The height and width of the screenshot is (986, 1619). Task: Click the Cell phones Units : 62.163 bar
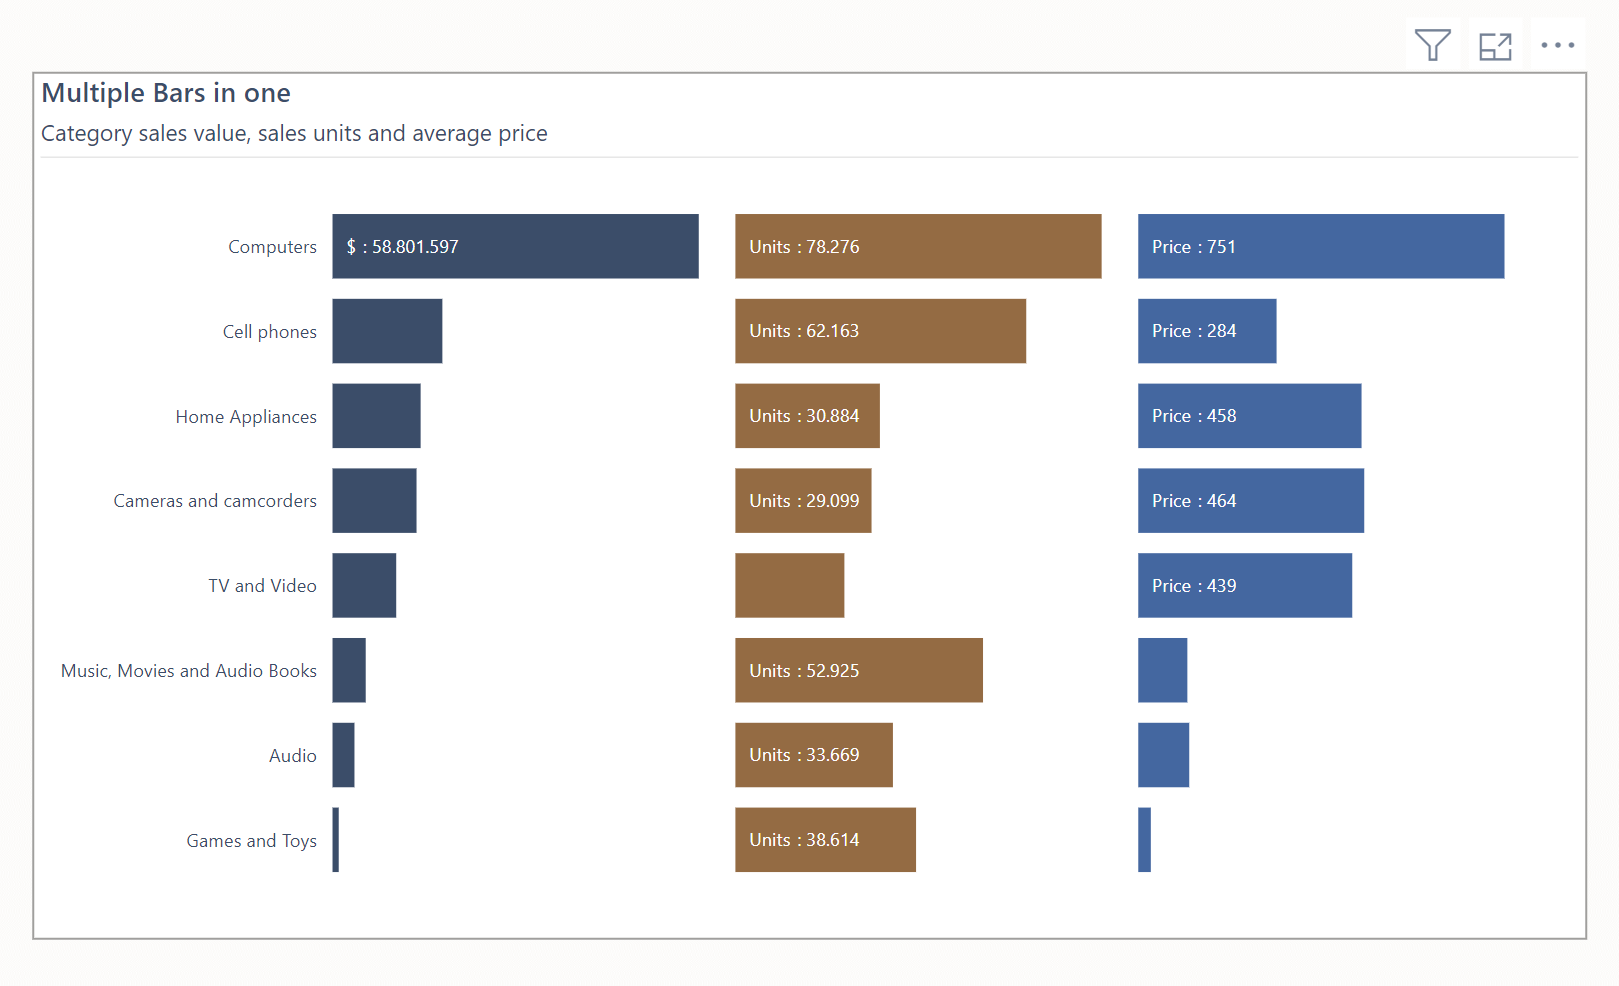click(880, 331)
